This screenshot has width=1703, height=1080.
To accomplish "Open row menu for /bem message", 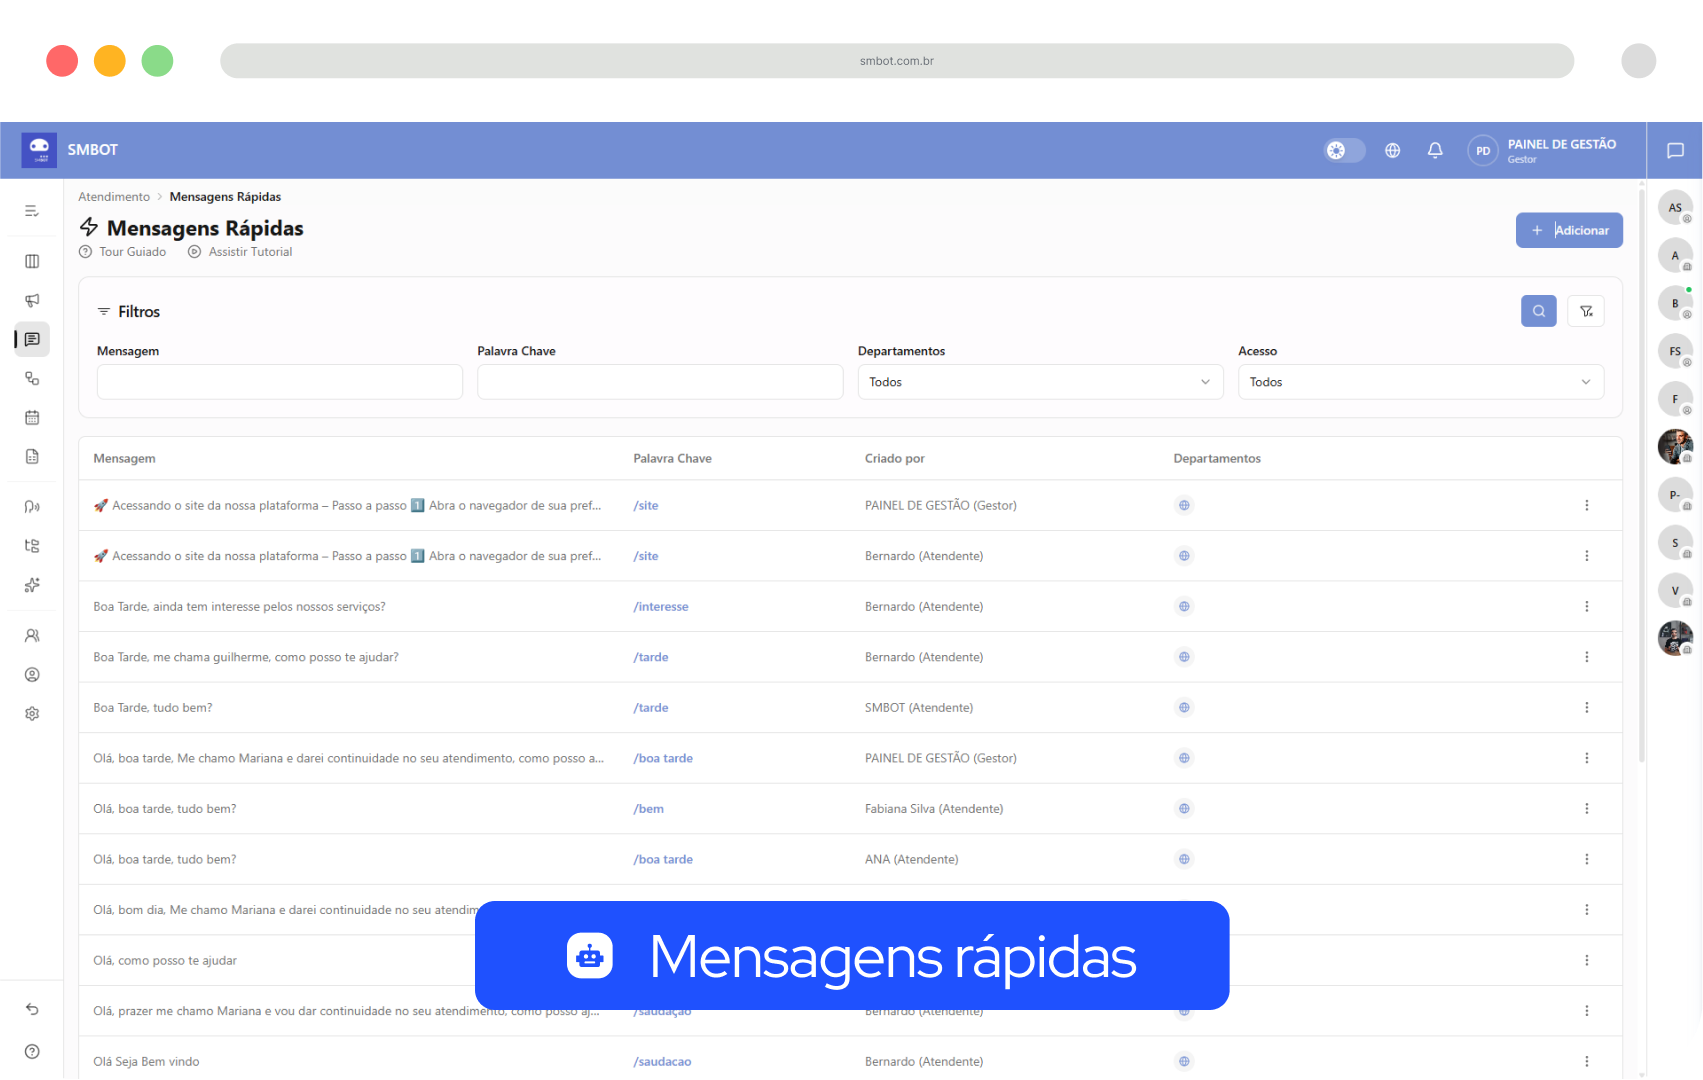I will coord(1586,808).
